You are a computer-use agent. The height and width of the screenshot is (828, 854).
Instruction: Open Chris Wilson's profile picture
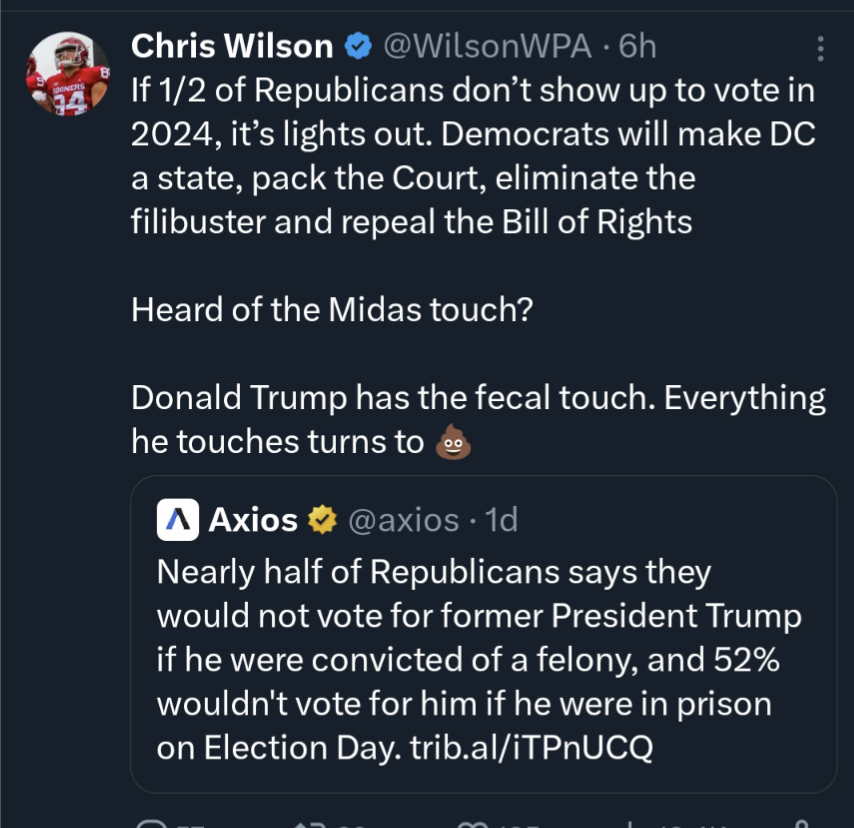click(x=68, y=75)
